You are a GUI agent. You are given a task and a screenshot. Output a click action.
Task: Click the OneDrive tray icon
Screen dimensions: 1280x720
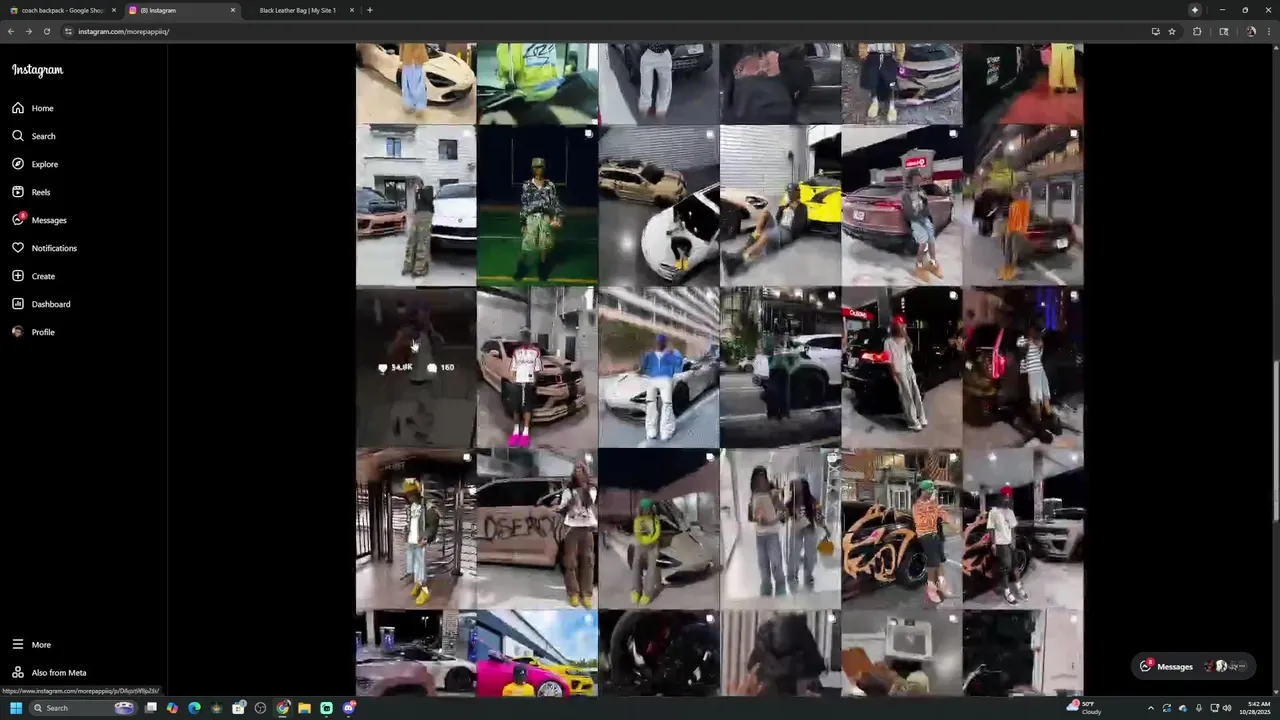point(1183,708)
